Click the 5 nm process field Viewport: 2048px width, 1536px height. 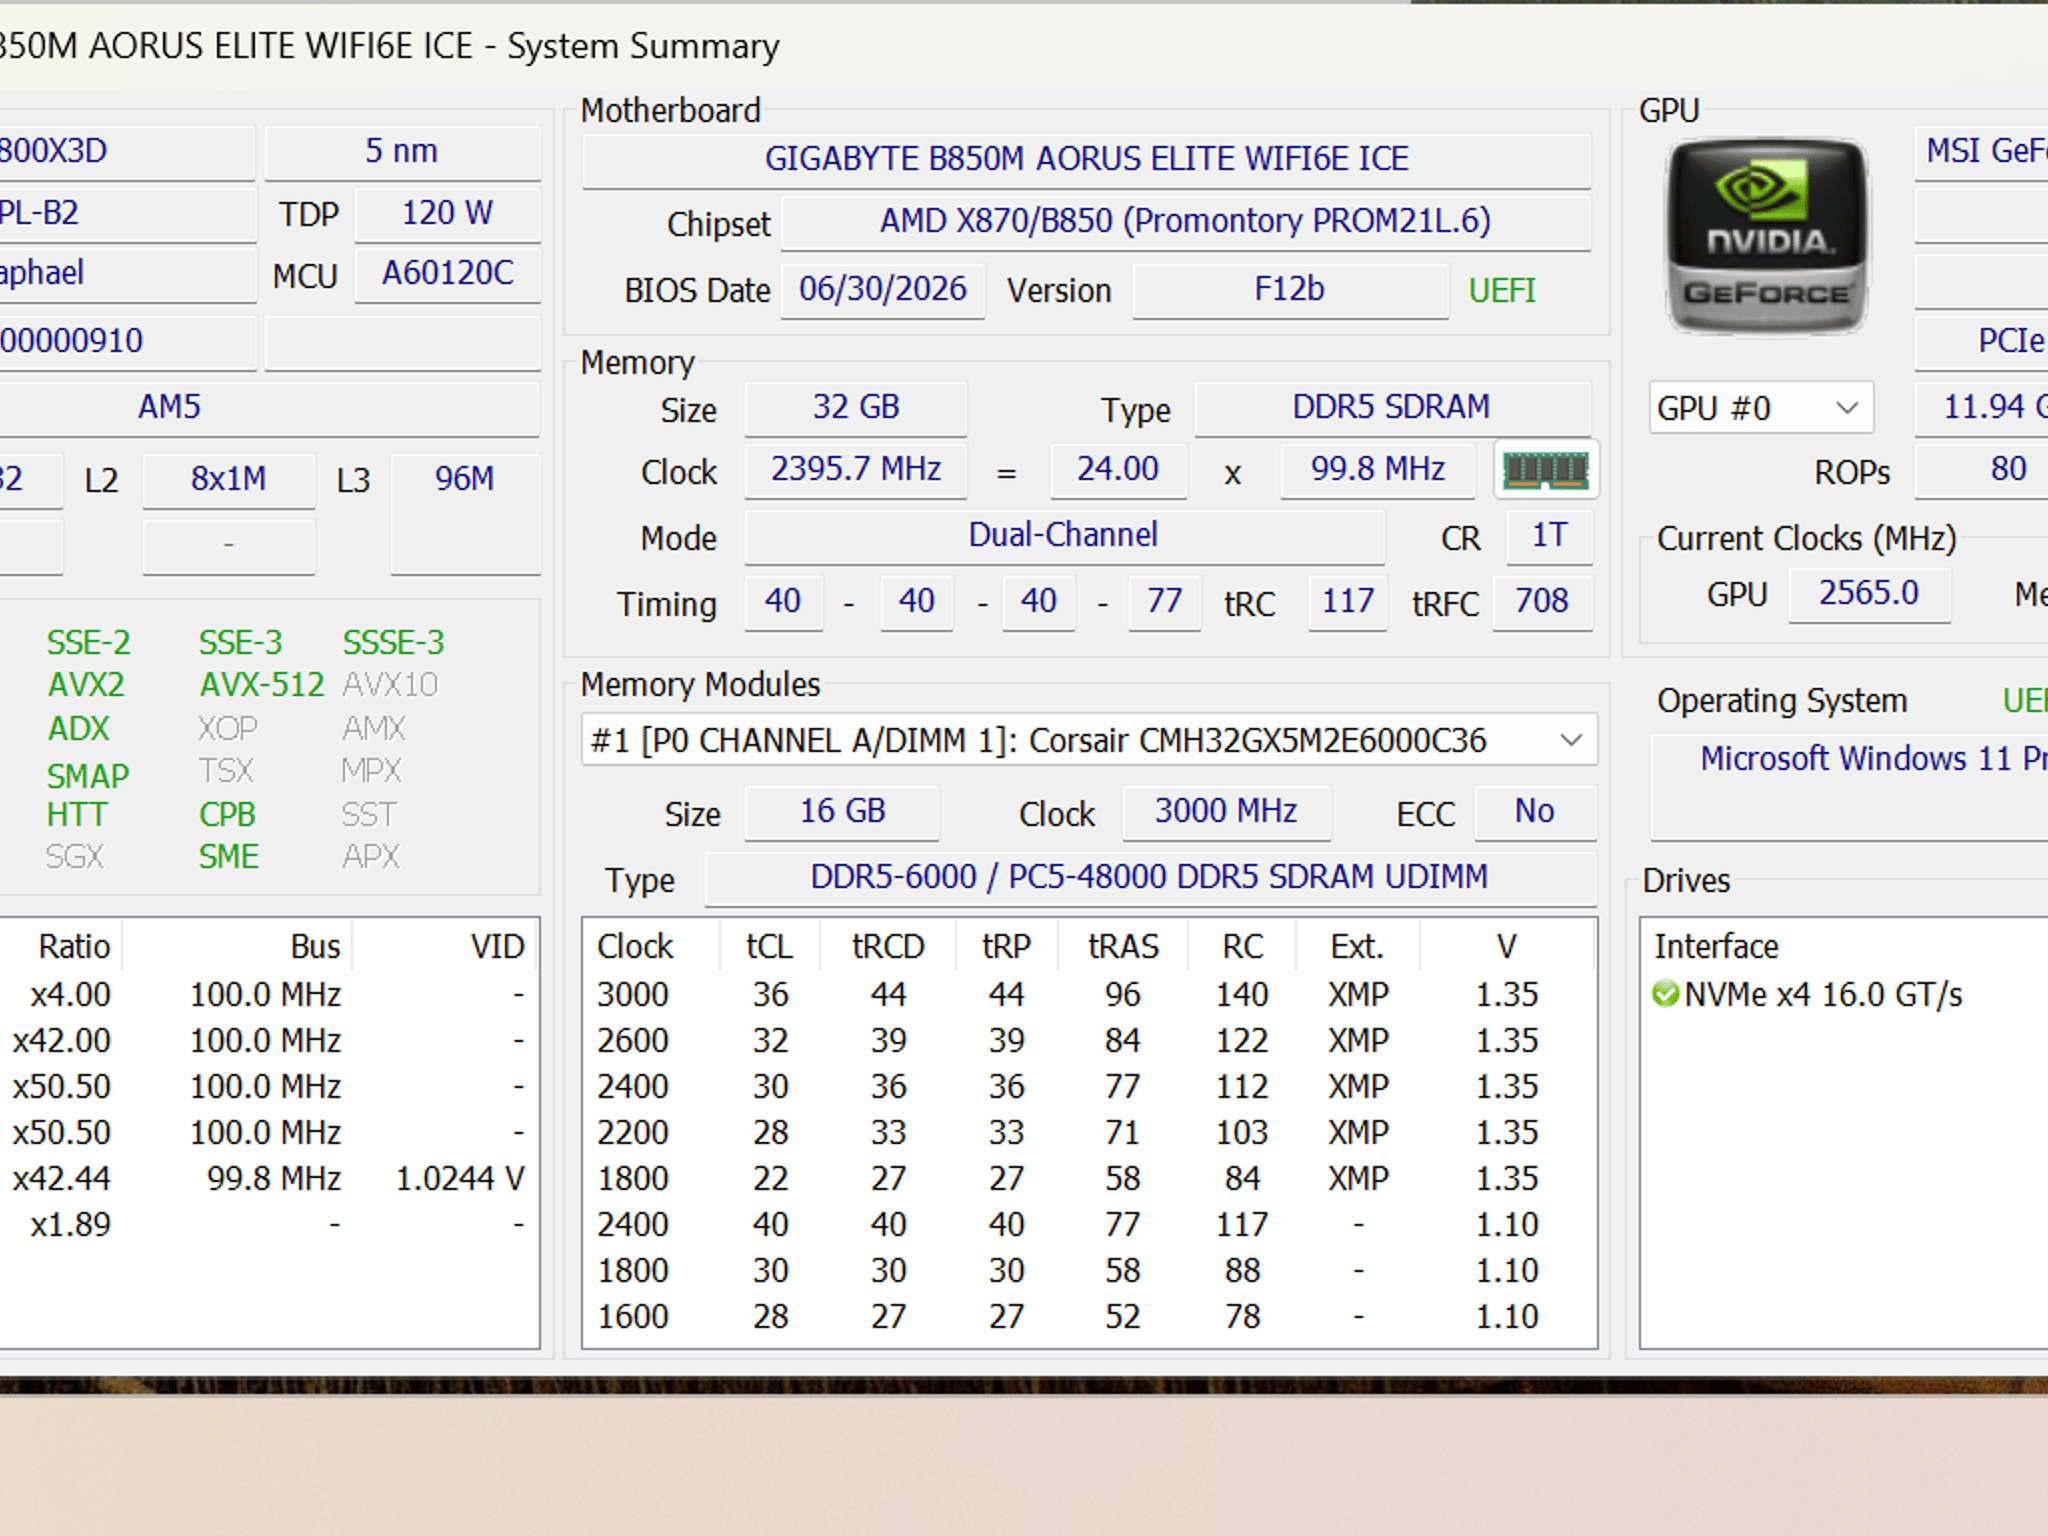tap(402, 152)
